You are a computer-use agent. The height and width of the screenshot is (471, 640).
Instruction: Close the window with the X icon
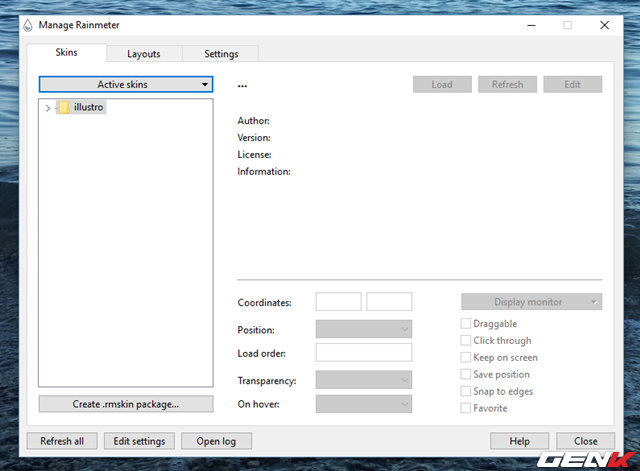tap(604, 25)
